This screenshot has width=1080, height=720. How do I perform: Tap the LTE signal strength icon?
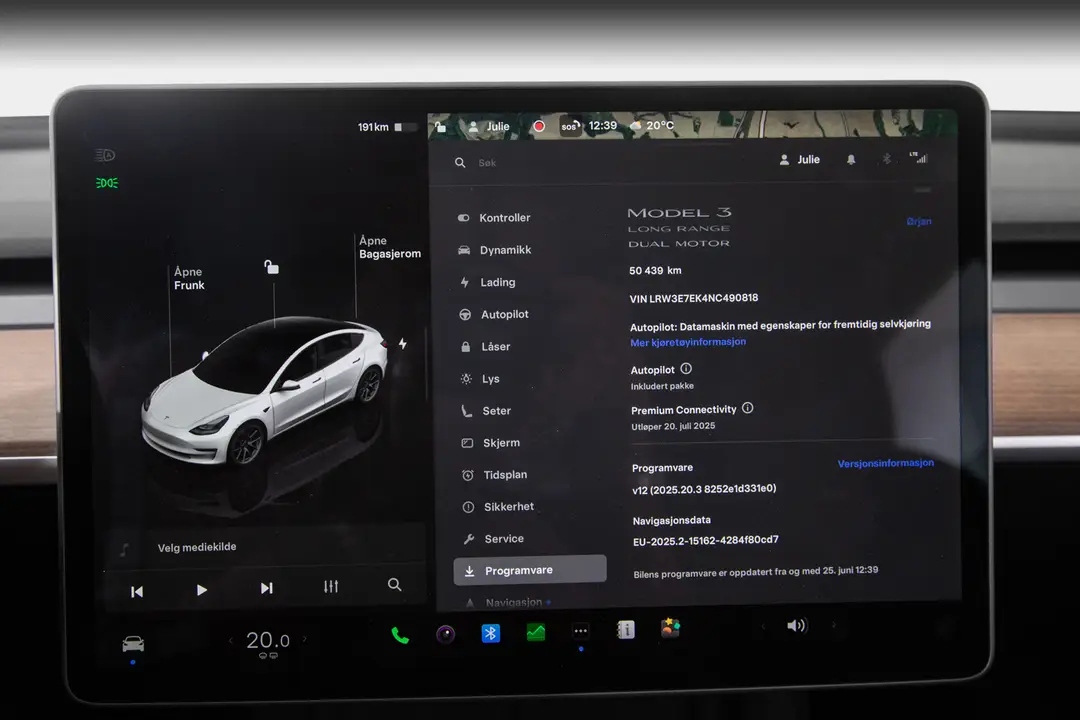919,158
